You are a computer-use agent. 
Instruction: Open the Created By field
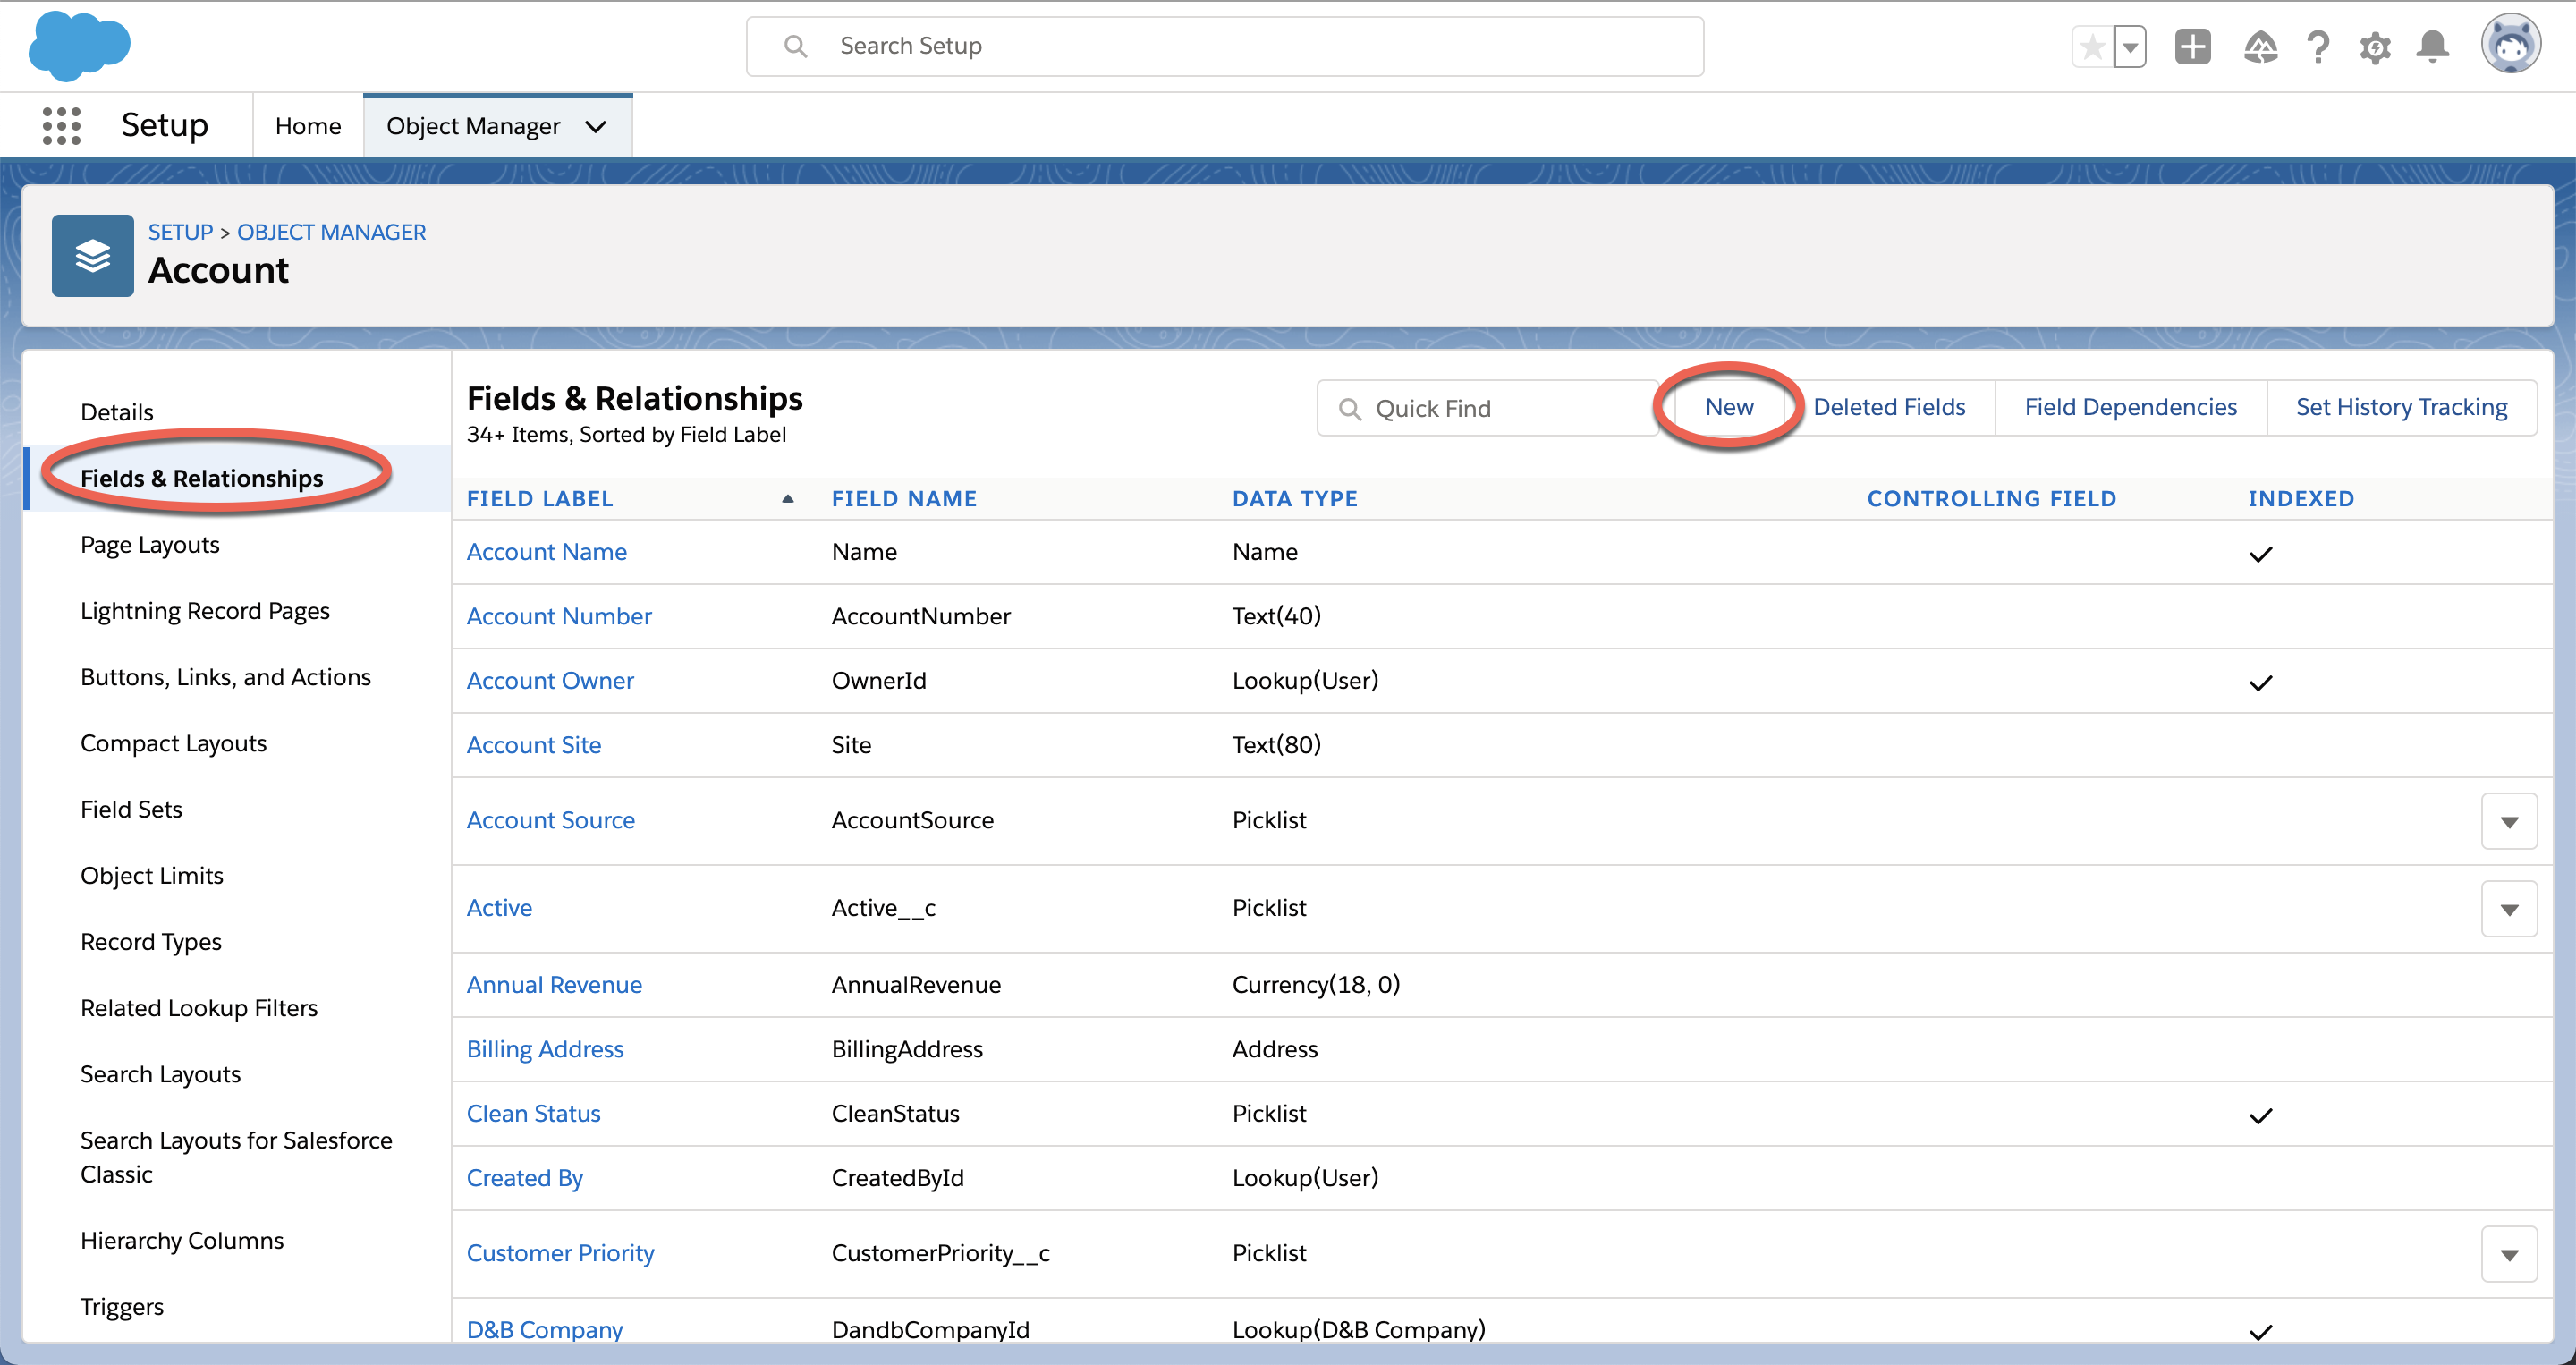tap(524, 1178)
